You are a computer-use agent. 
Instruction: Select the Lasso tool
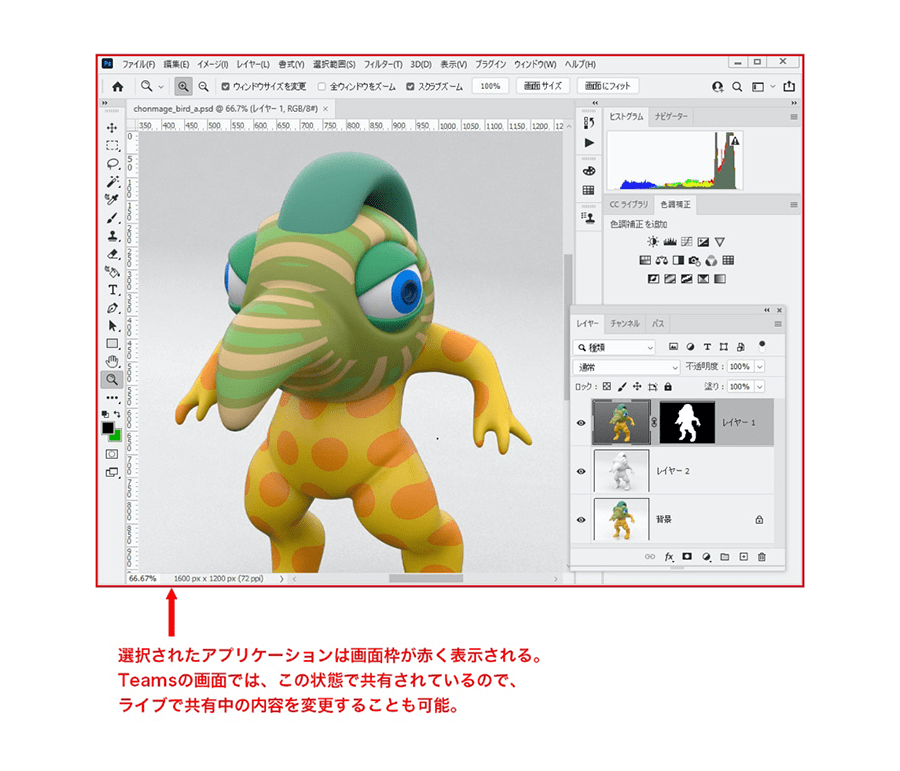pos(112,164)
